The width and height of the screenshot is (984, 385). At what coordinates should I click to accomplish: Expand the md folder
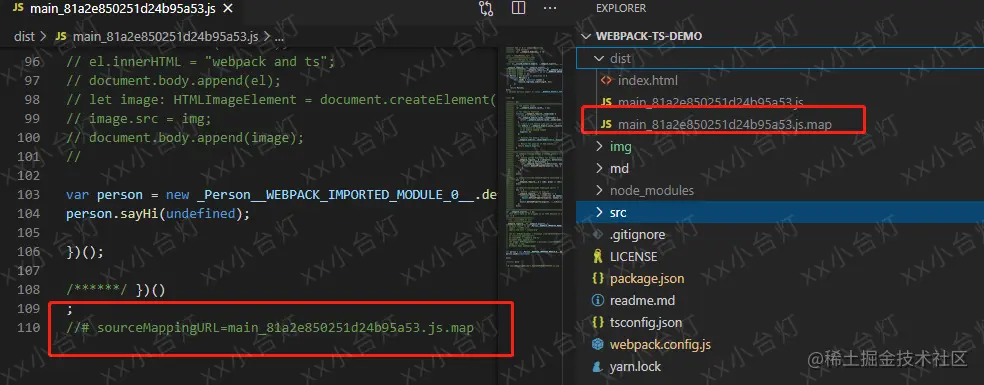click(x=599, y=168)
